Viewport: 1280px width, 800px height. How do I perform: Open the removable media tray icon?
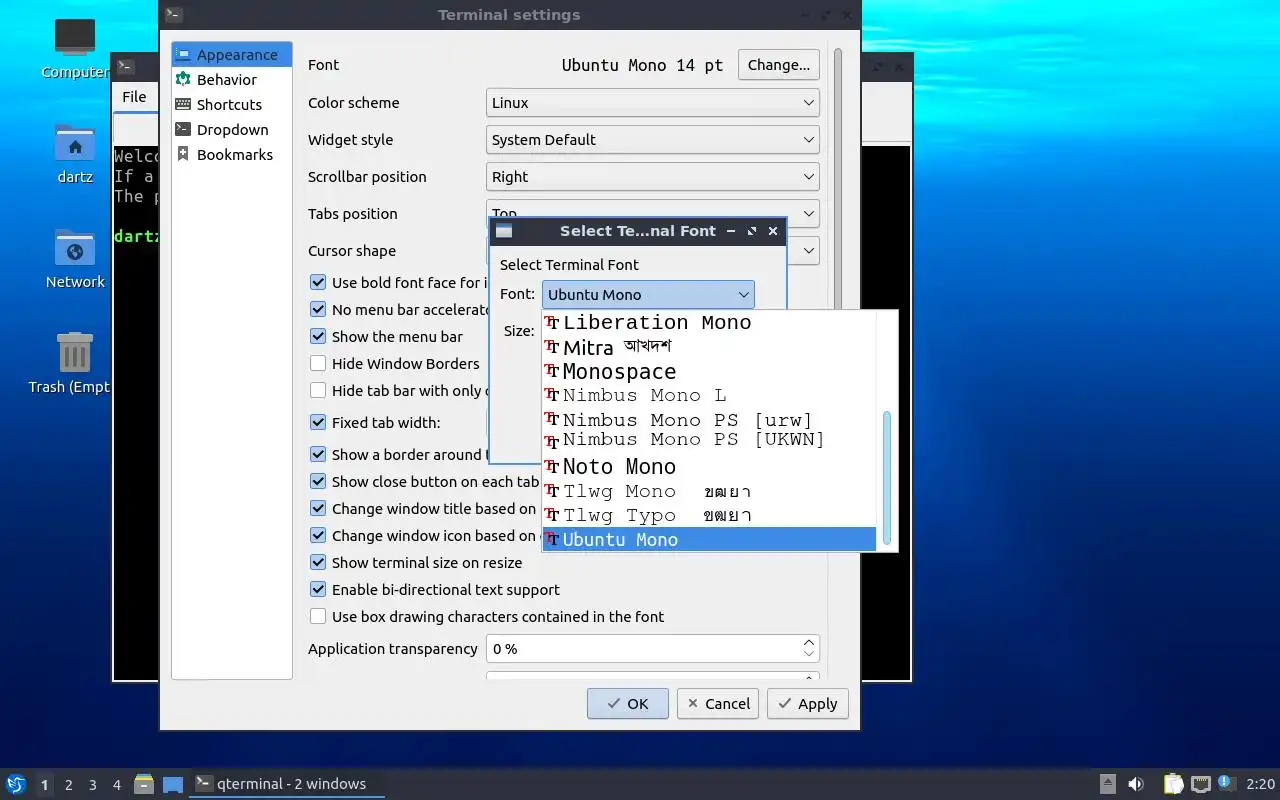click(1108, 784)
